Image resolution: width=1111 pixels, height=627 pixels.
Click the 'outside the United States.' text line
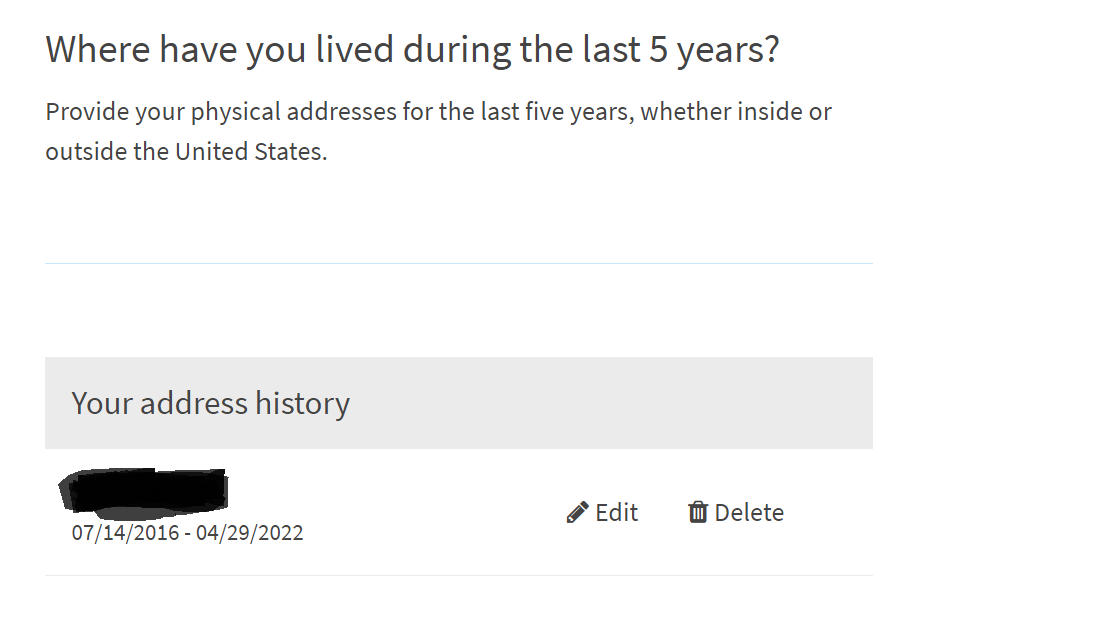pyautogui.click(x=186, y=152)
